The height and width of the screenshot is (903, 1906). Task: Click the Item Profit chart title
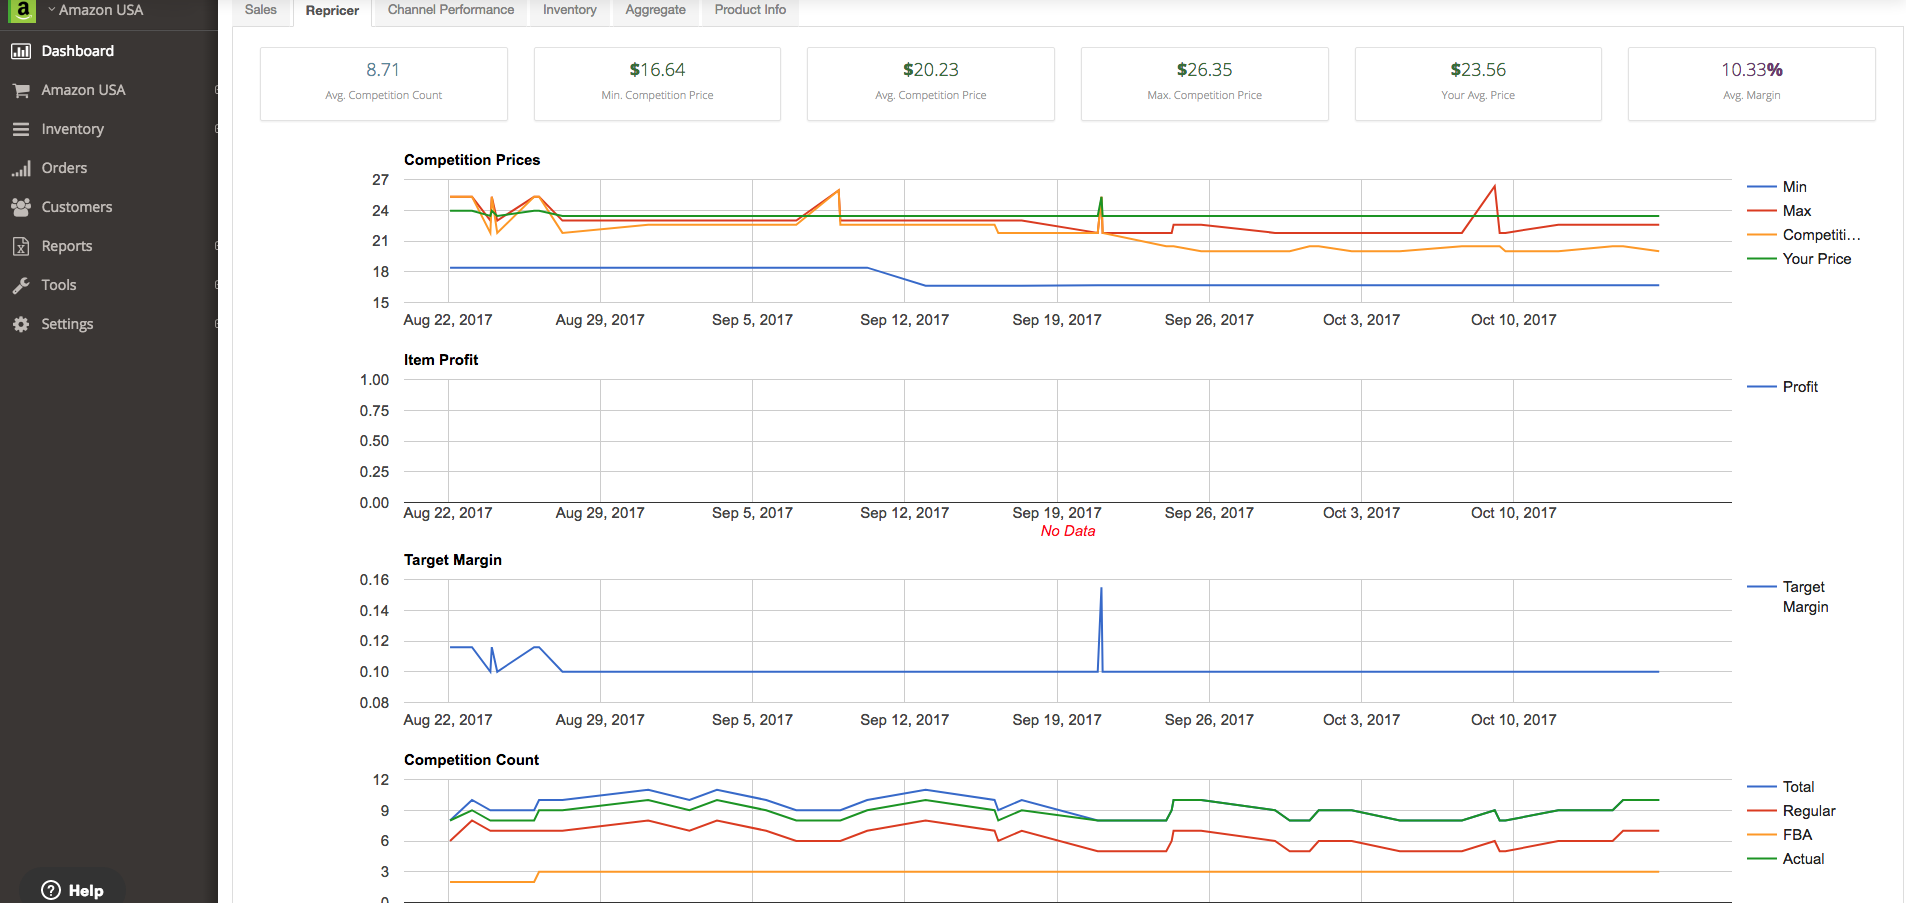point(441,360)
